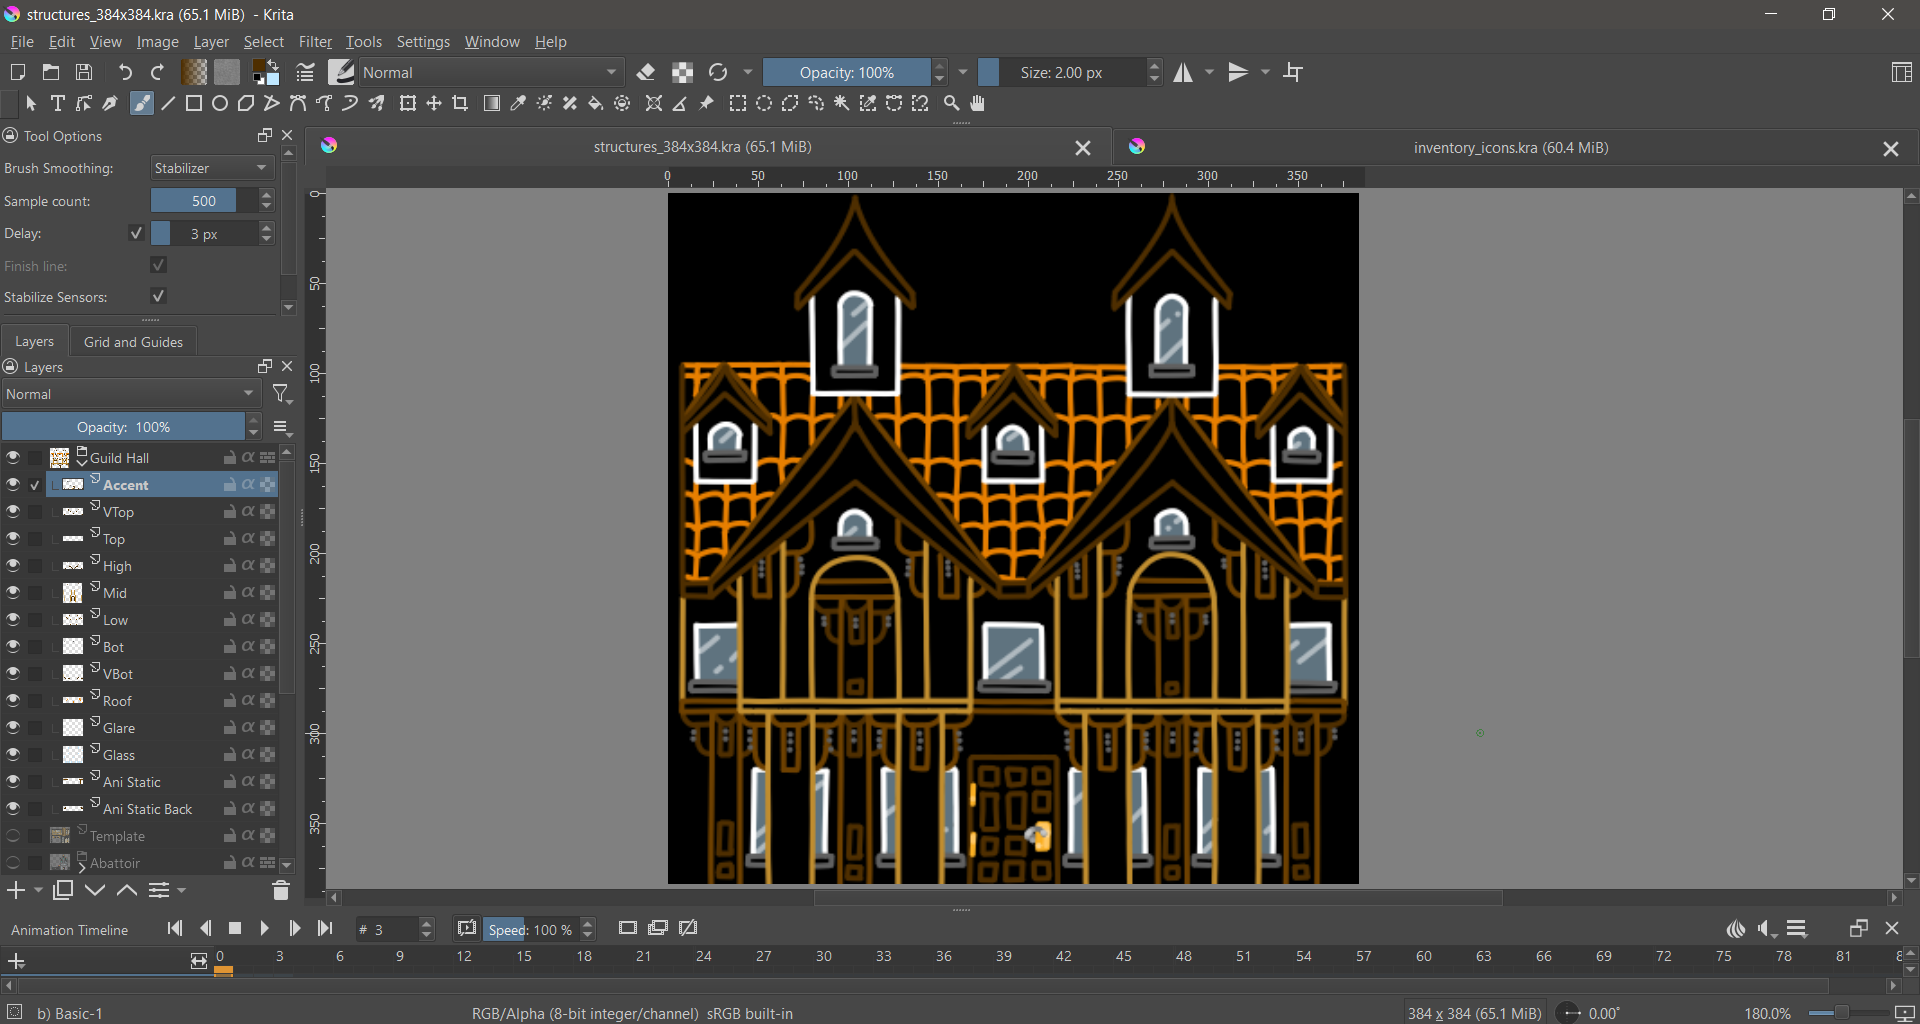1920x1024 pixels.
Task: Open the Brush Smoothing dropdown
Action: point(212,169)
